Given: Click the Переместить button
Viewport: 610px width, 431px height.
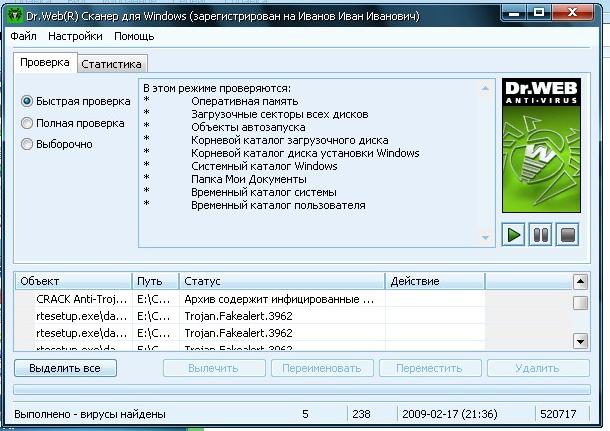Looking at the screenshot, I should (x=430, y=368).
